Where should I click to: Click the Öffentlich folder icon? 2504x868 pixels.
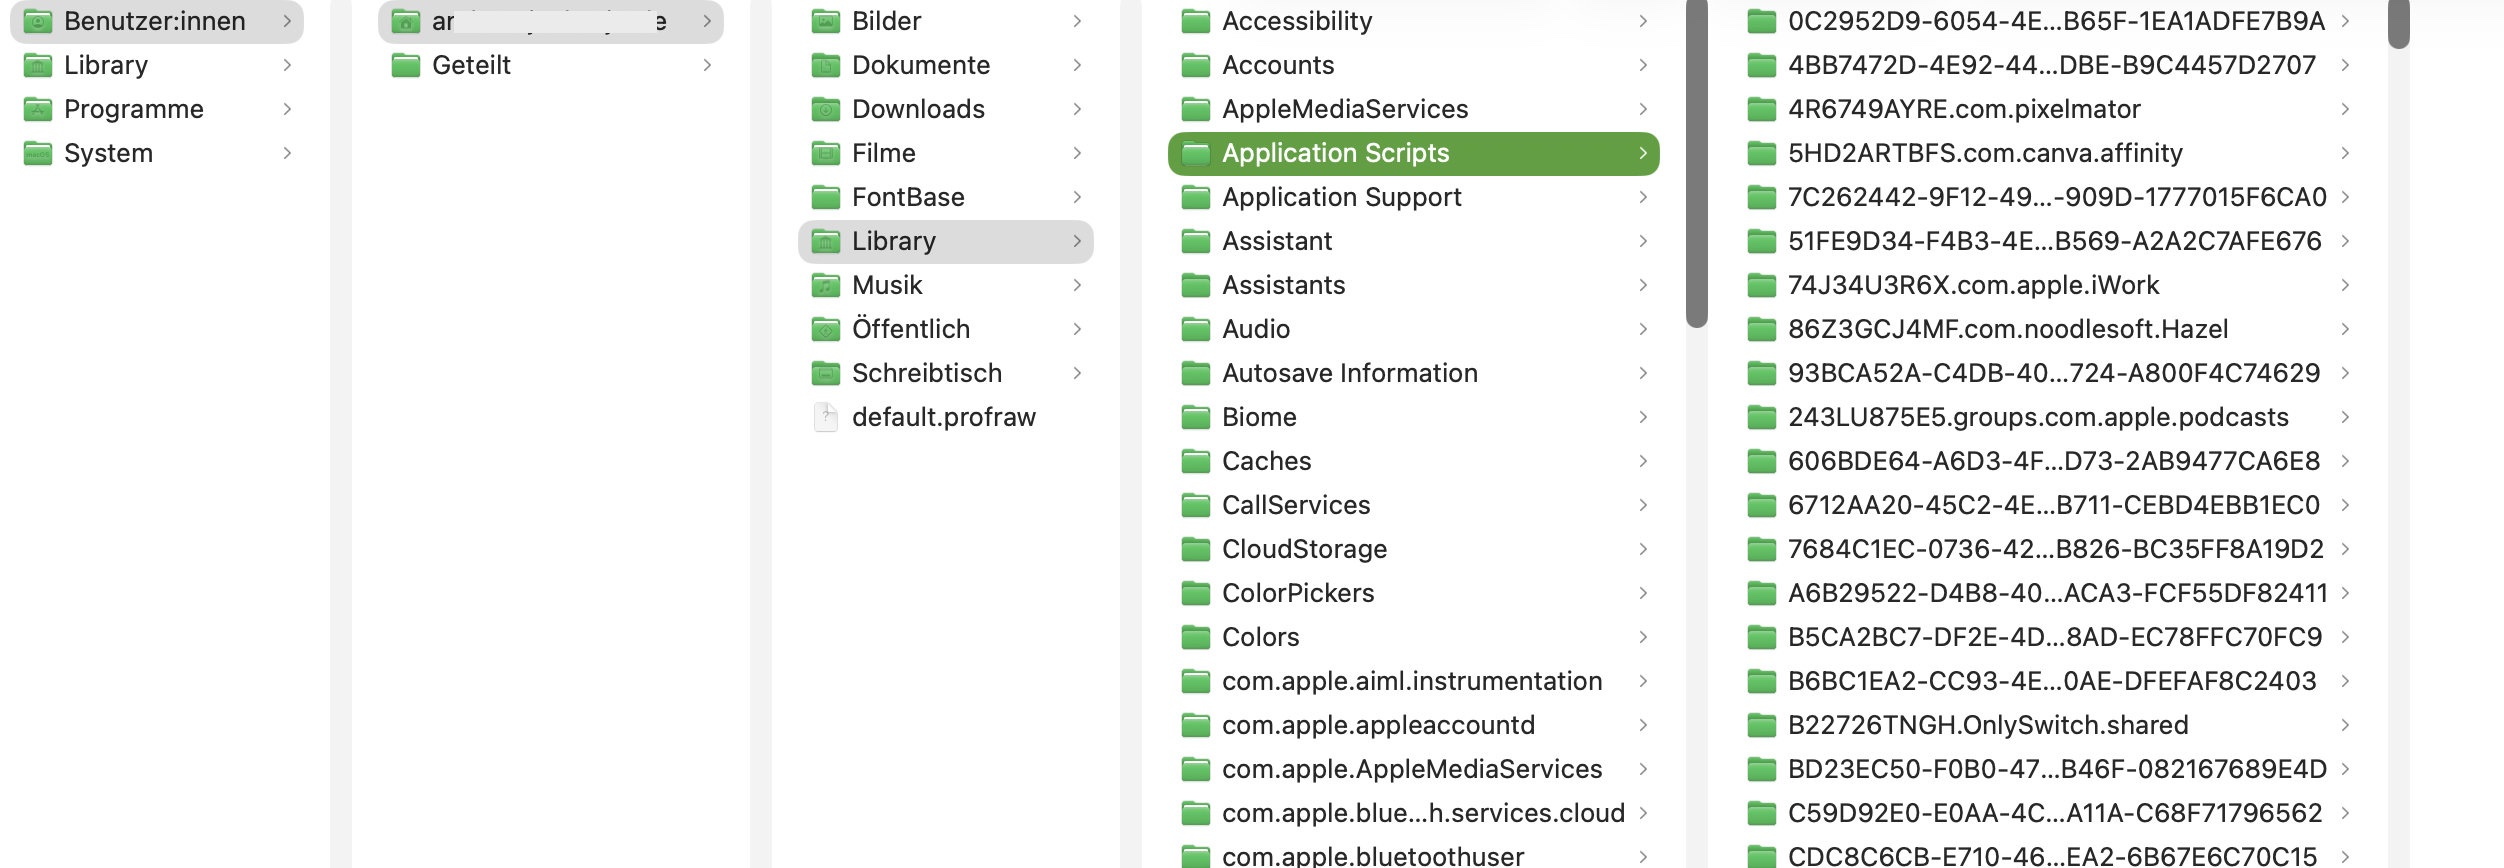[x=825, y=329]
